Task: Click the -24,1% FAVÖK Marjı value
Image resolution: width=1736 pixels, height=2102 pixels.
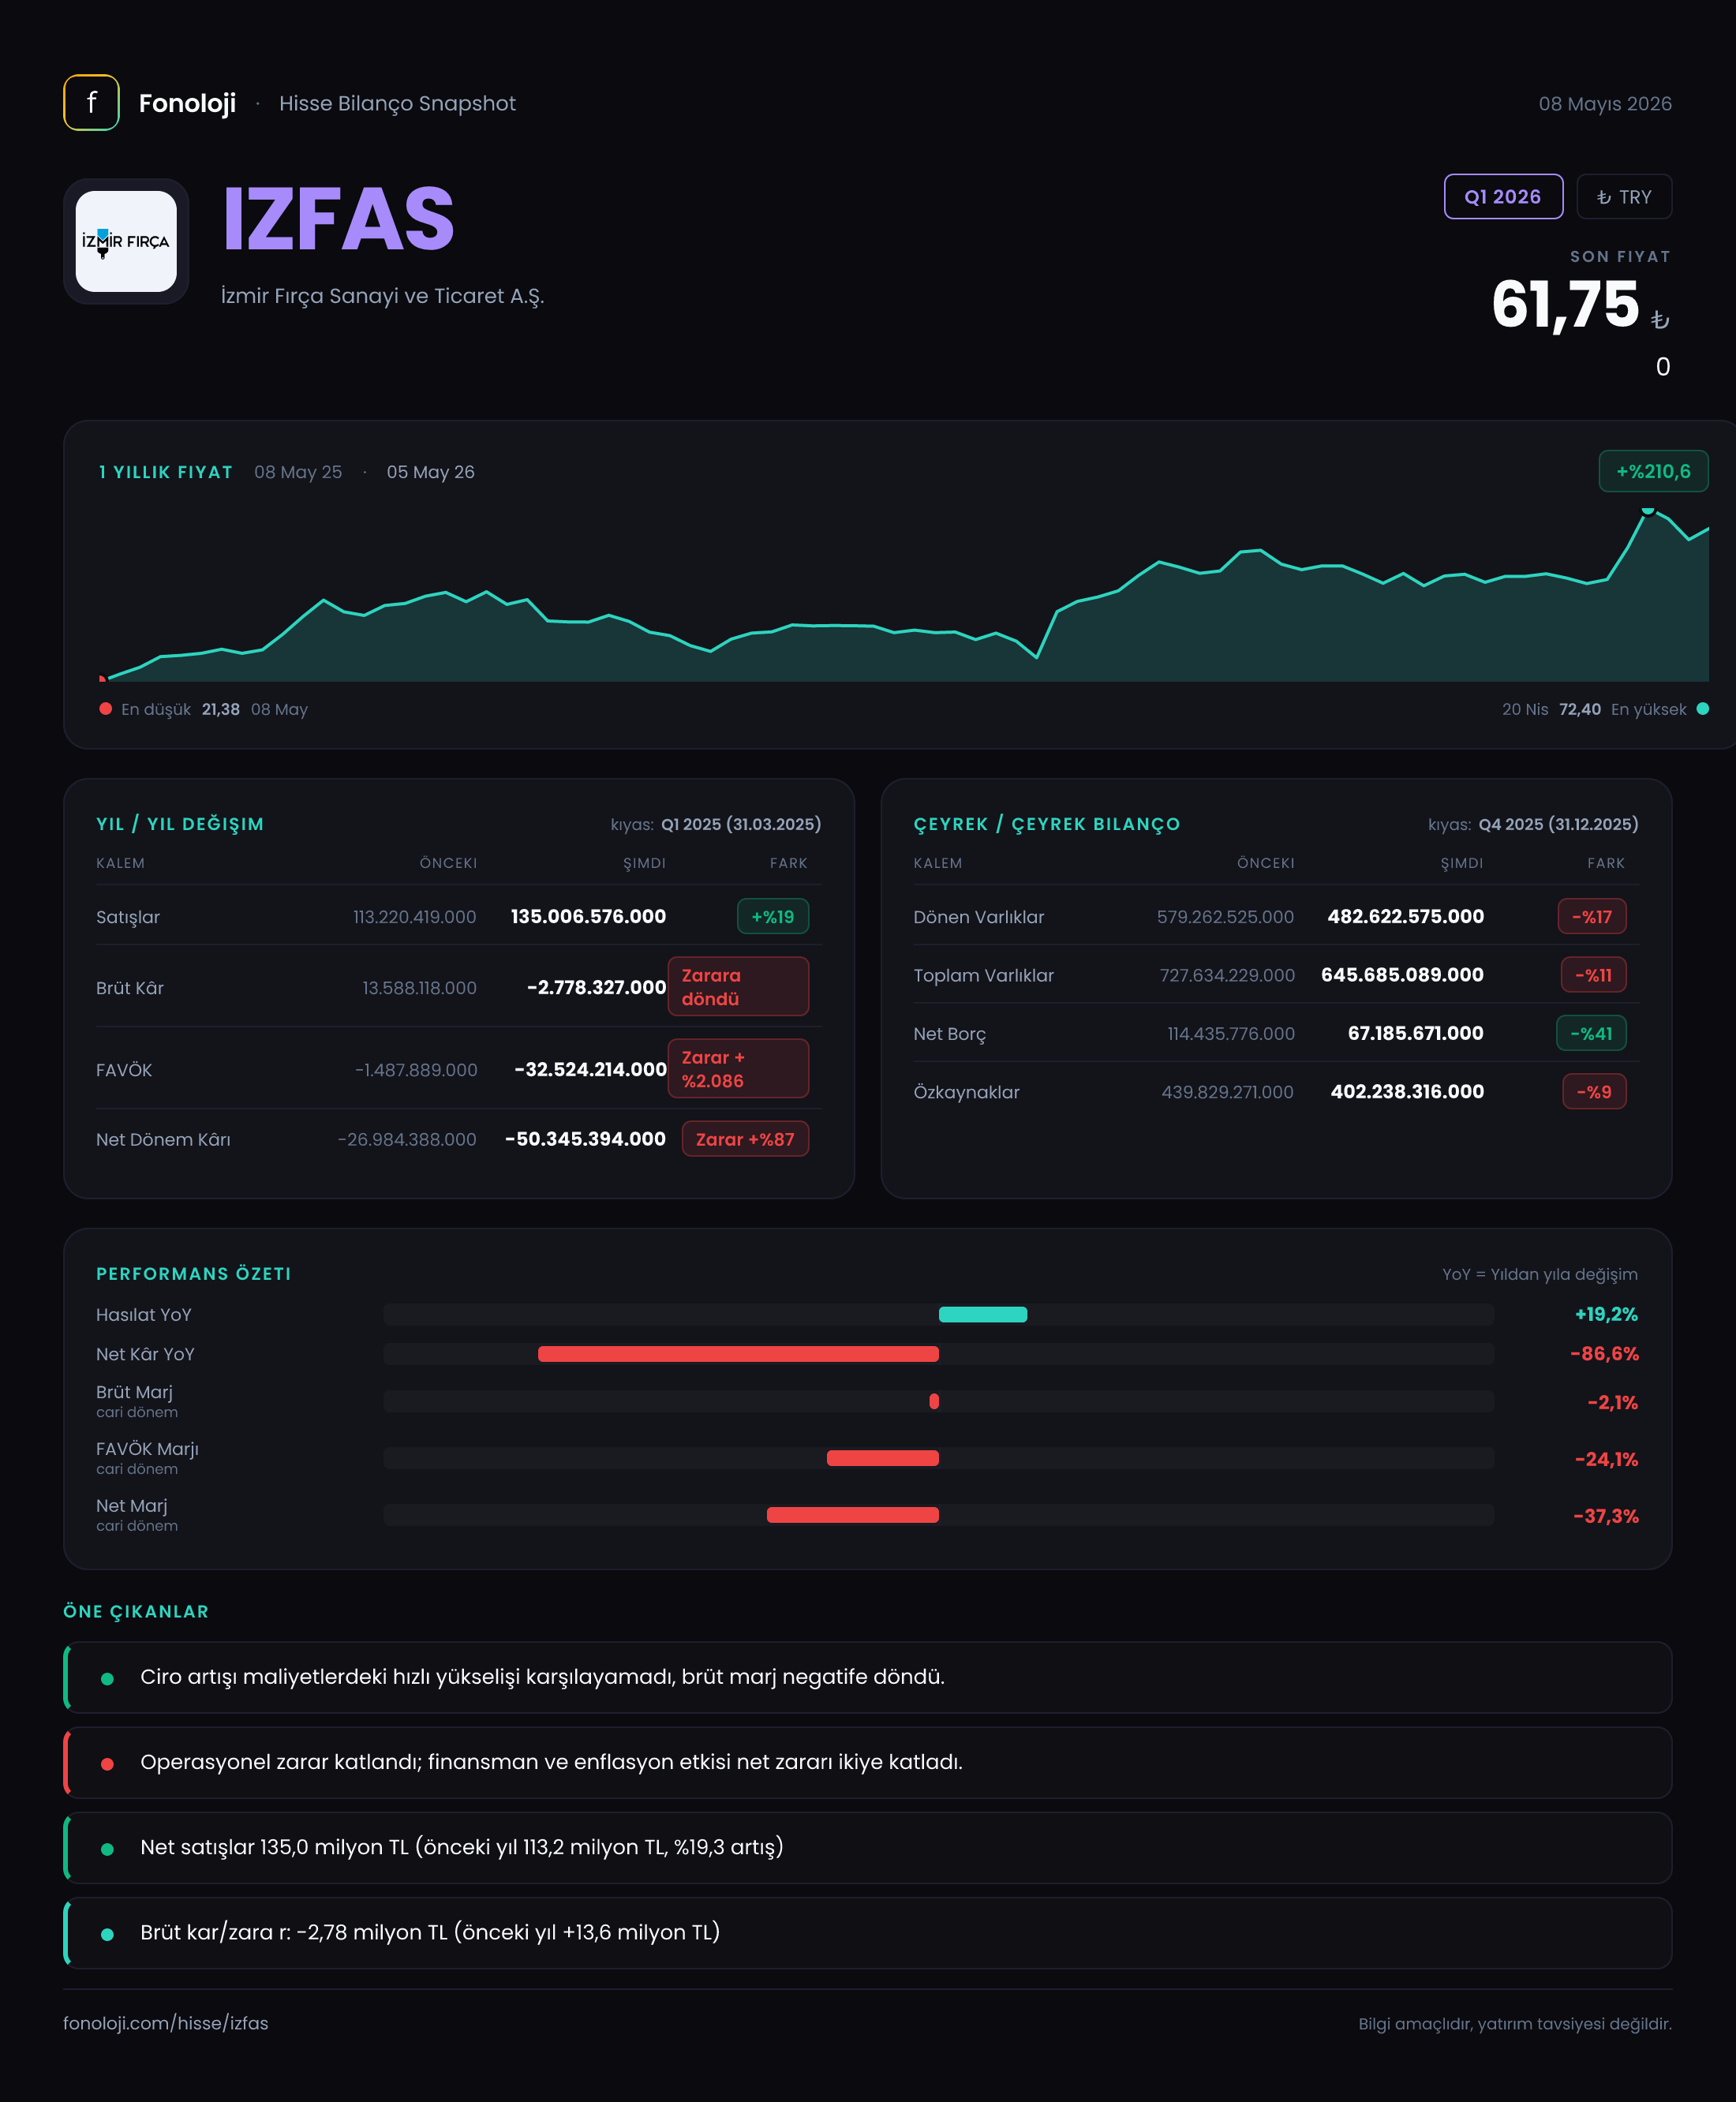Action: coord(1606,1459)
